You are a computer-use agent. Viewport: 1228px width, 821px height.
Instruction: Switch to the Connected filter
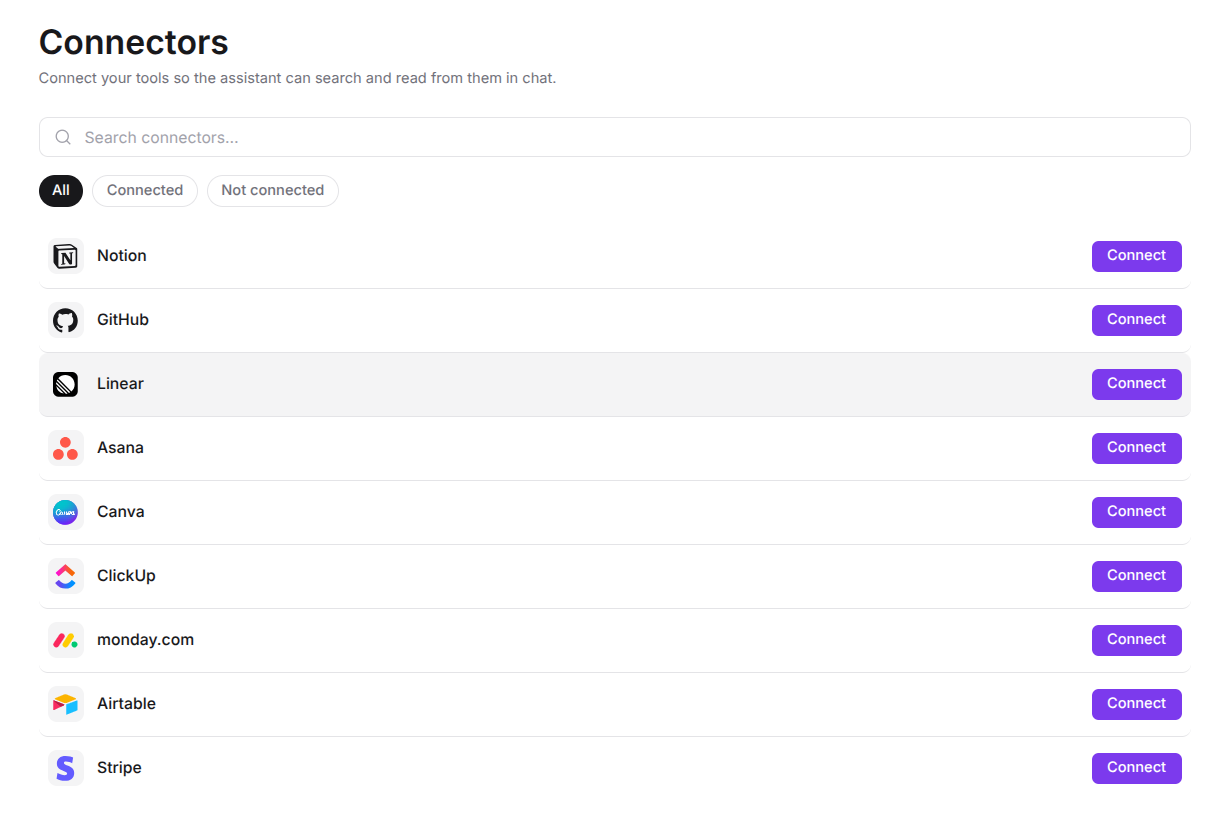point(145,191)
